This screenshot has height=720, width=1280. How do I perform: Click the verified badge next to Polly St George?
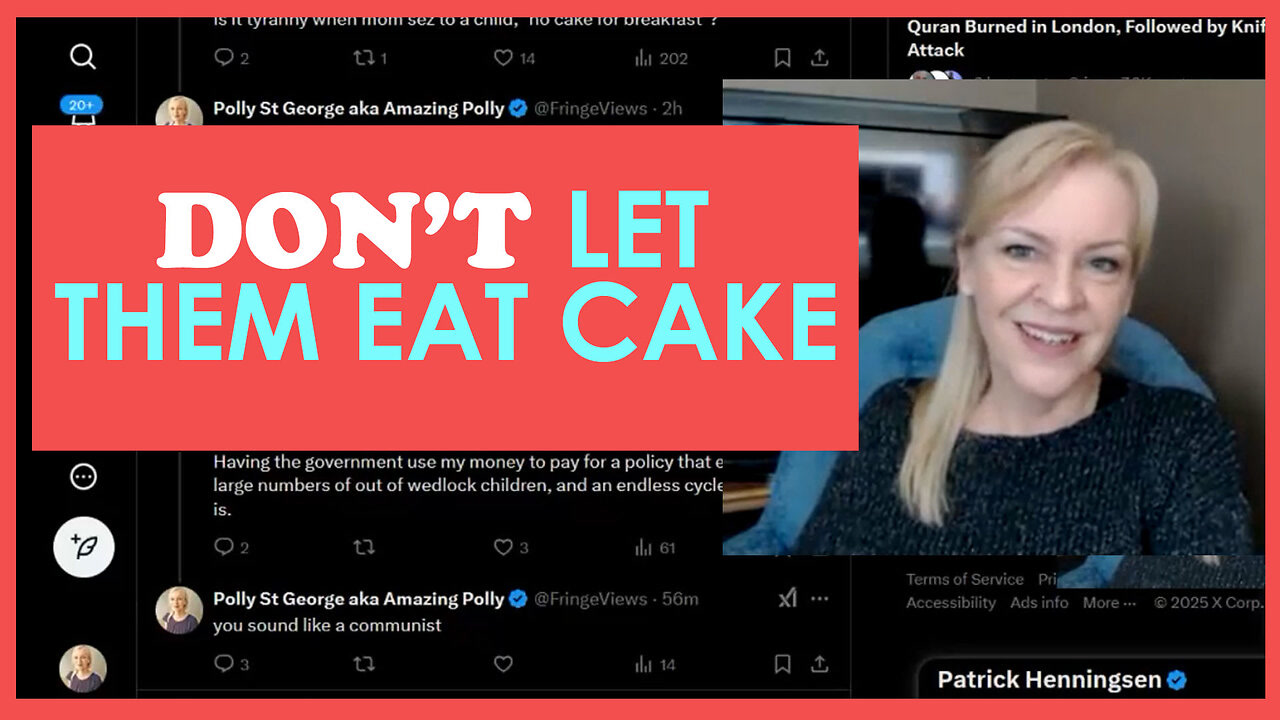[x=517, y=108]
